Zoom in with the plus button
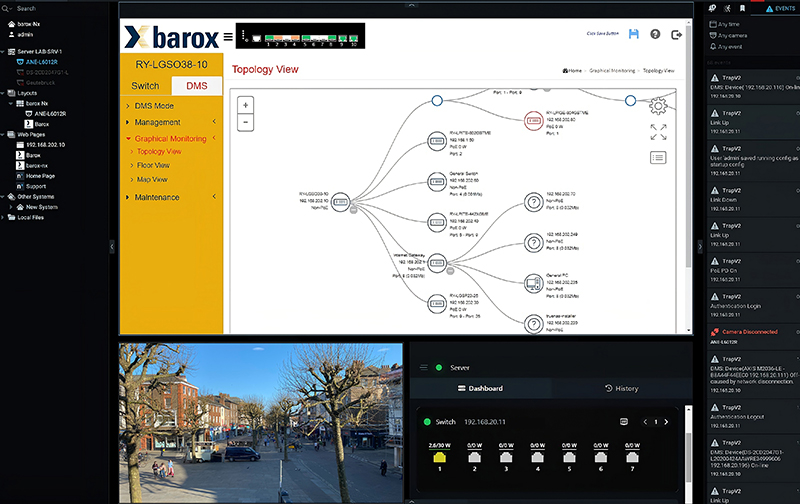 pyautogui.click(x=246, y=105)
